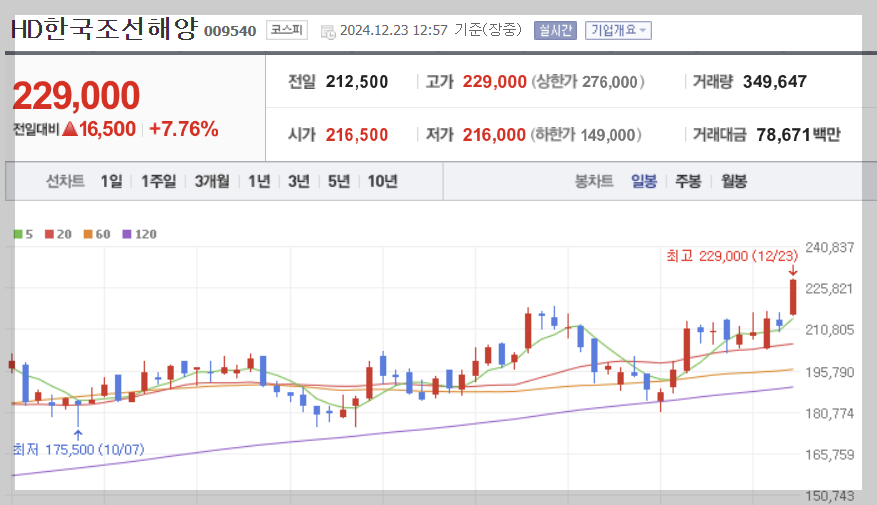Click the 상한가 276,000 text
Screen dimensions: 877x505
point(588,82)
